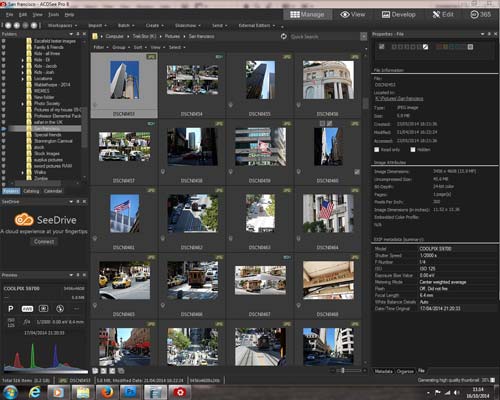500x400 pixels.
Task: Open Firefox from the taskbar
Action: pos(107,392)
